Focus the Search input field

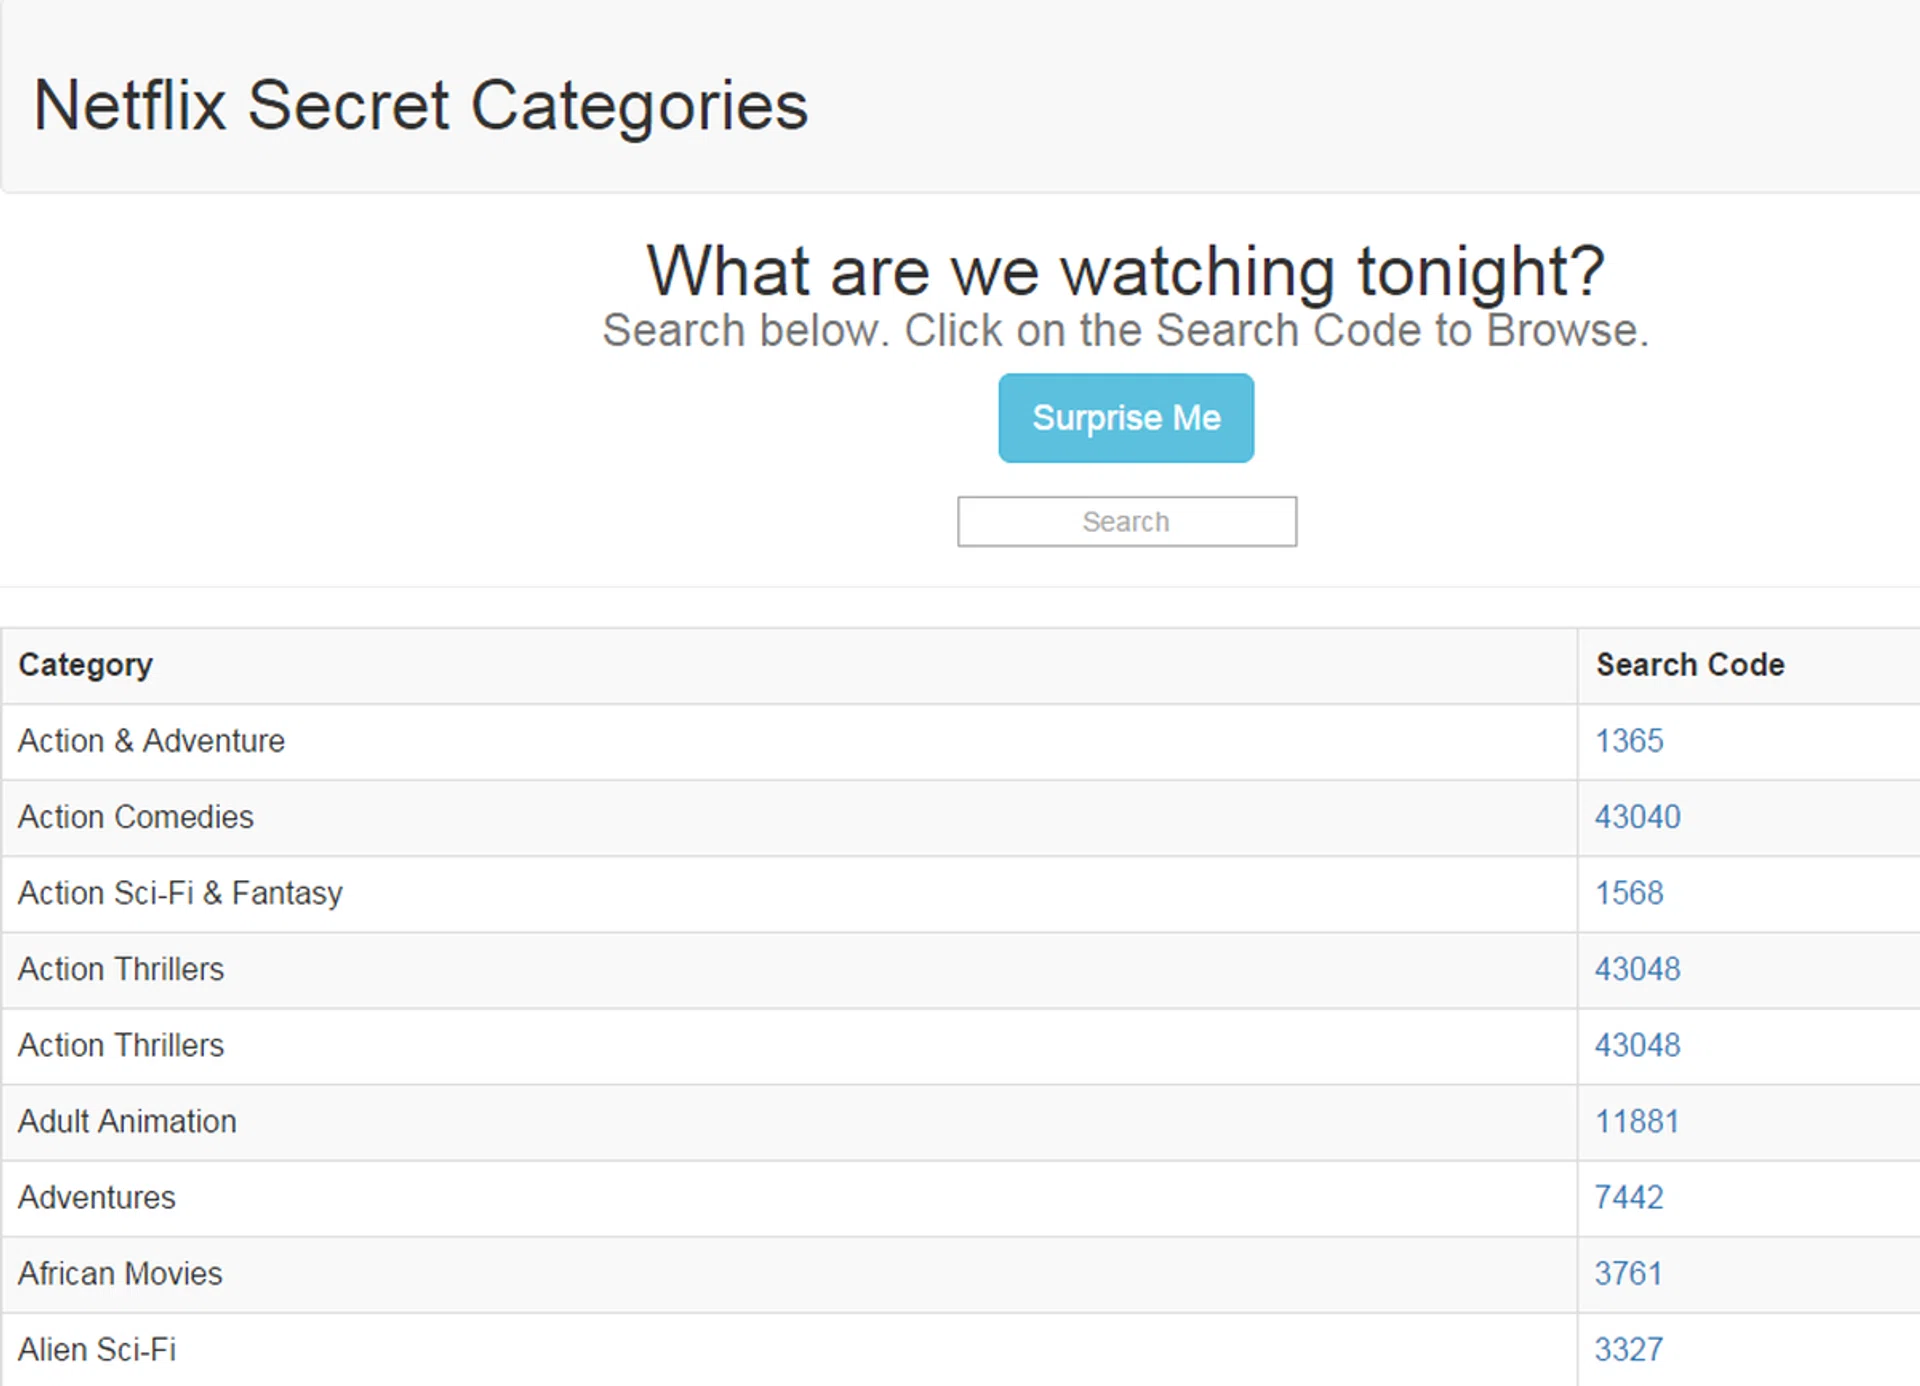click(x=1126, y=521)
